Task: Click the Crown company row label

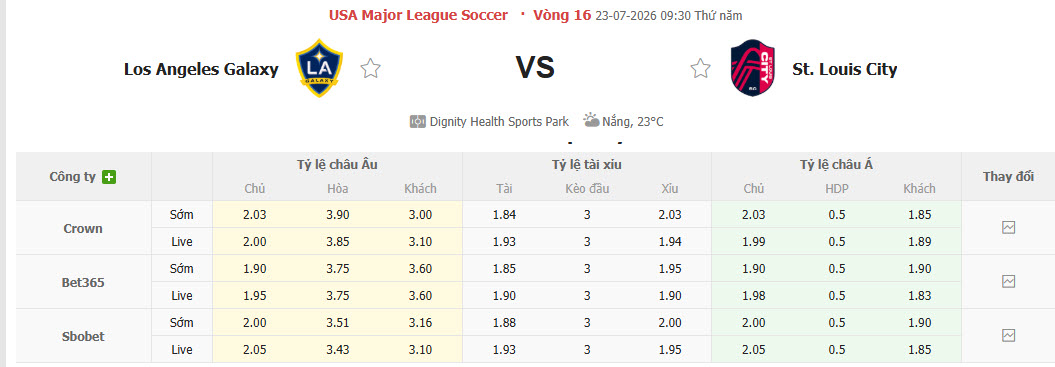Action: (x=83, y=228)
